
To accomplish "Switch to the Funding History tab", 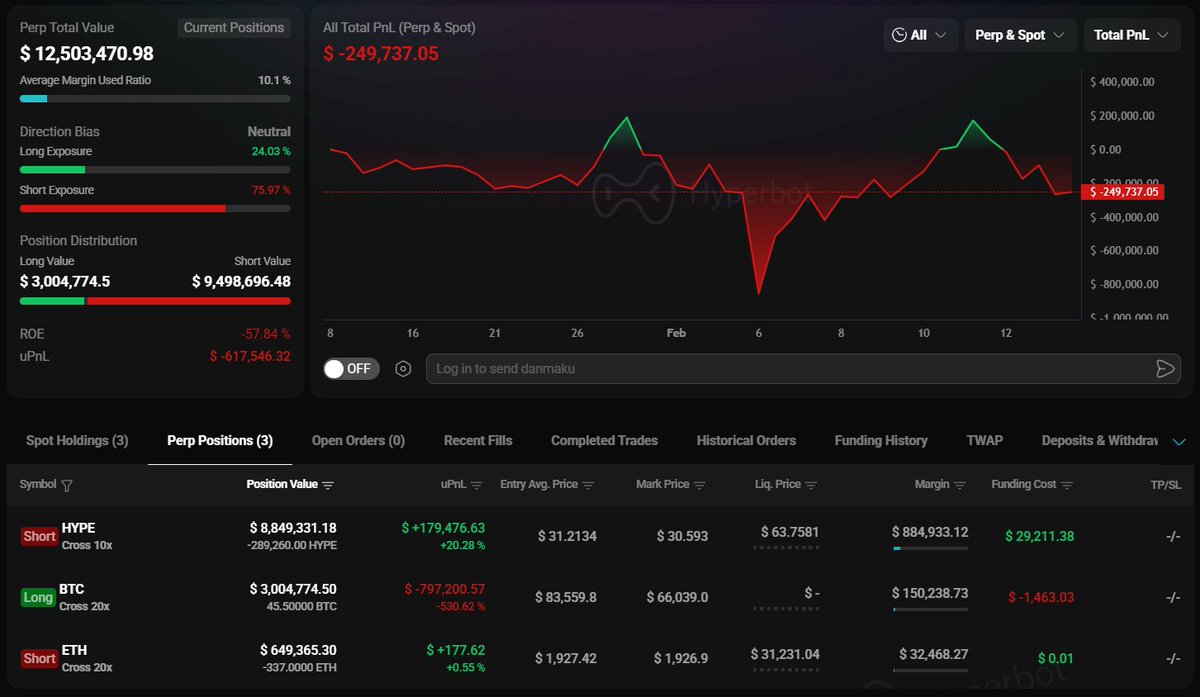I will [880, 441].
